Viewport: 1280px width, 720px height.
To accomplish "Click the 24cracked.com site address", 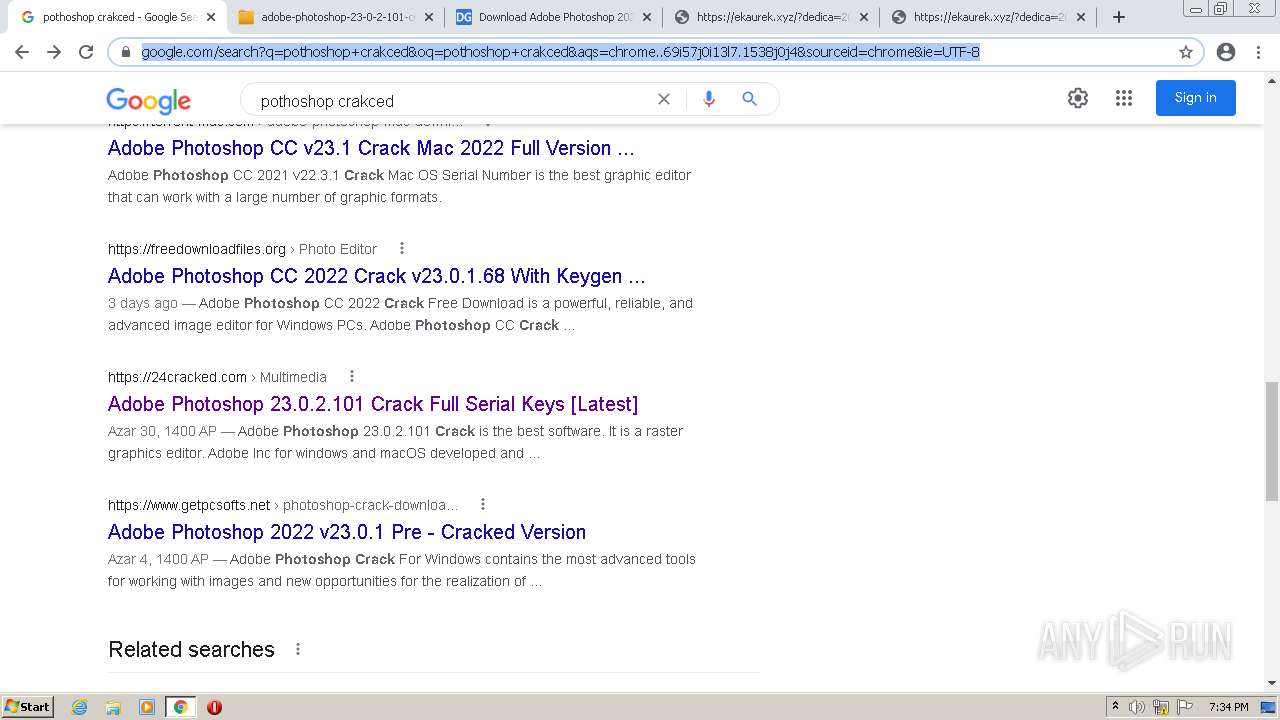I will (x=177, y=377).
